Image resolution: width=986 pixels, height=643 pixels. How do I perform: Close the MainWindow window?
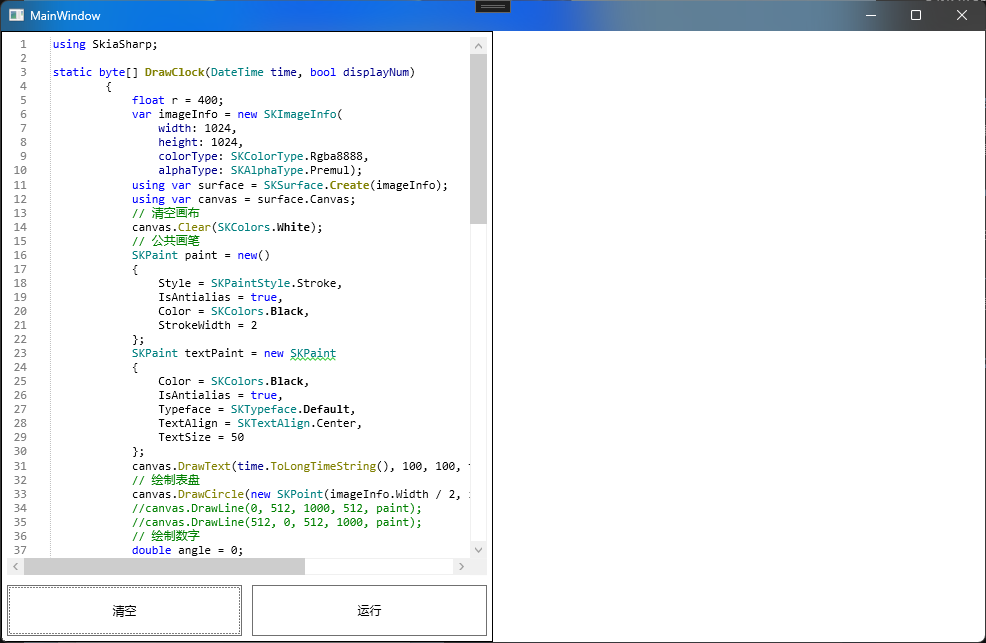click(x=962, y=15)
